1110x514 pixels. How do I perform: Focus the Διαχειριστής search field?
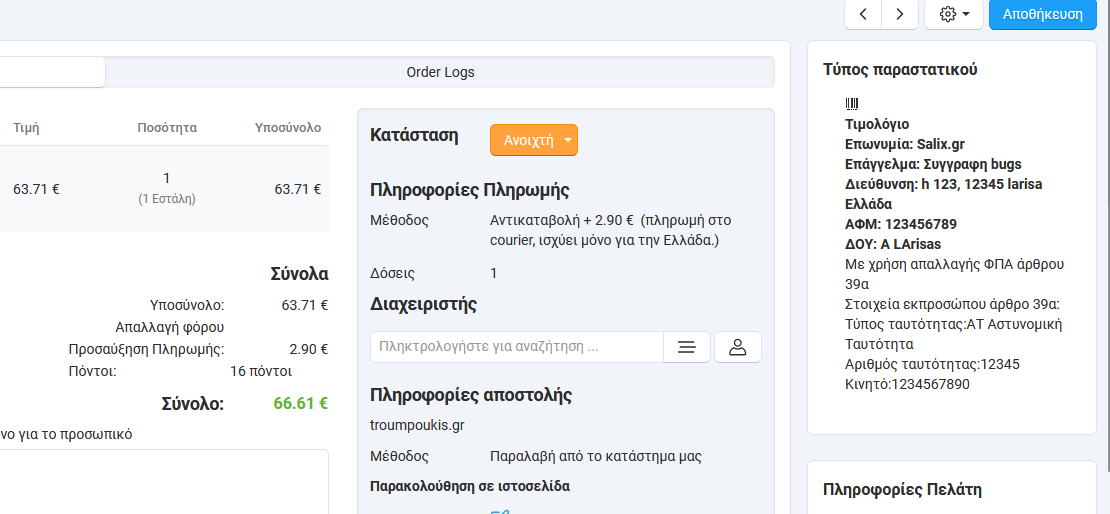(x=517, y=347)
